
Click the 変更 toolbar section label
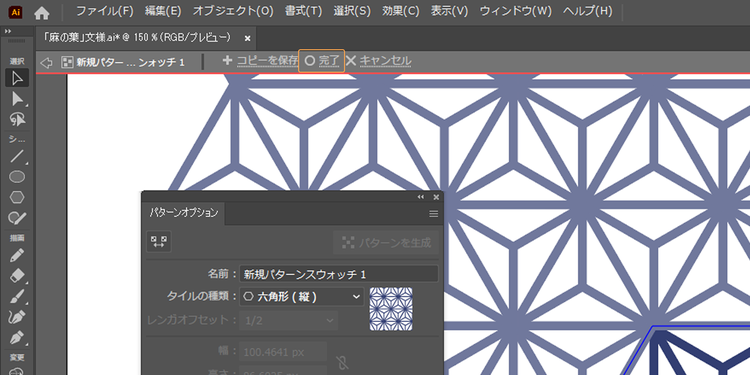coord(17,357)
